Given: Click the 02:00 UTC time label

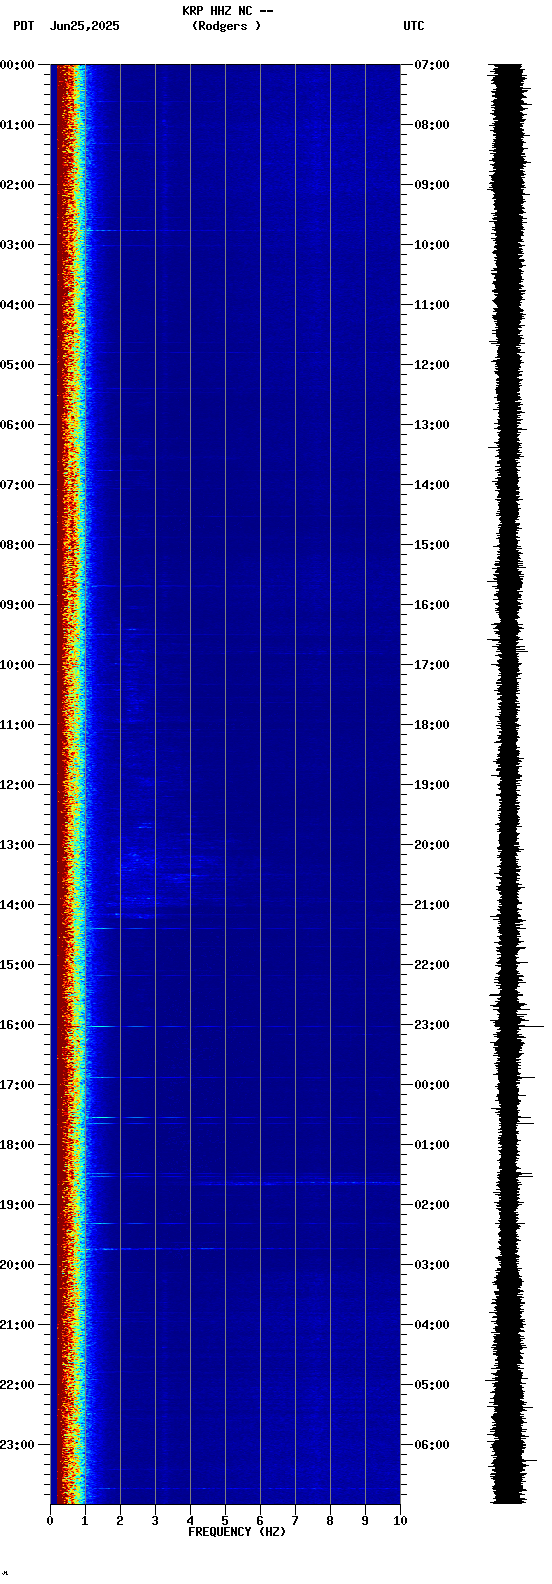Looking at the screenshot, I should [432, 1205].
